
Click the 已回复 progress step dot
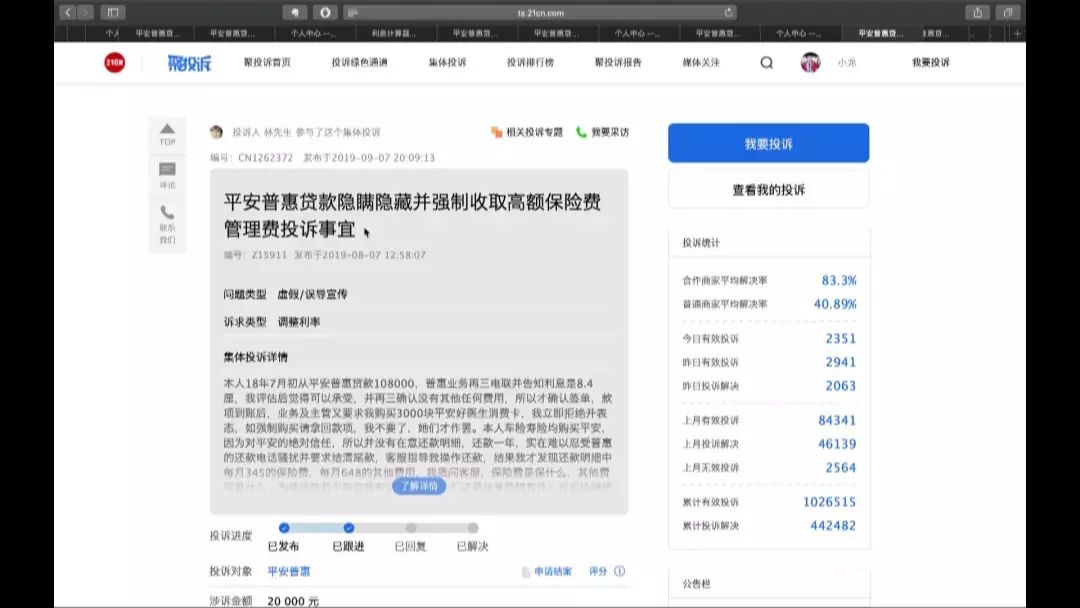(x=411, y=528)
